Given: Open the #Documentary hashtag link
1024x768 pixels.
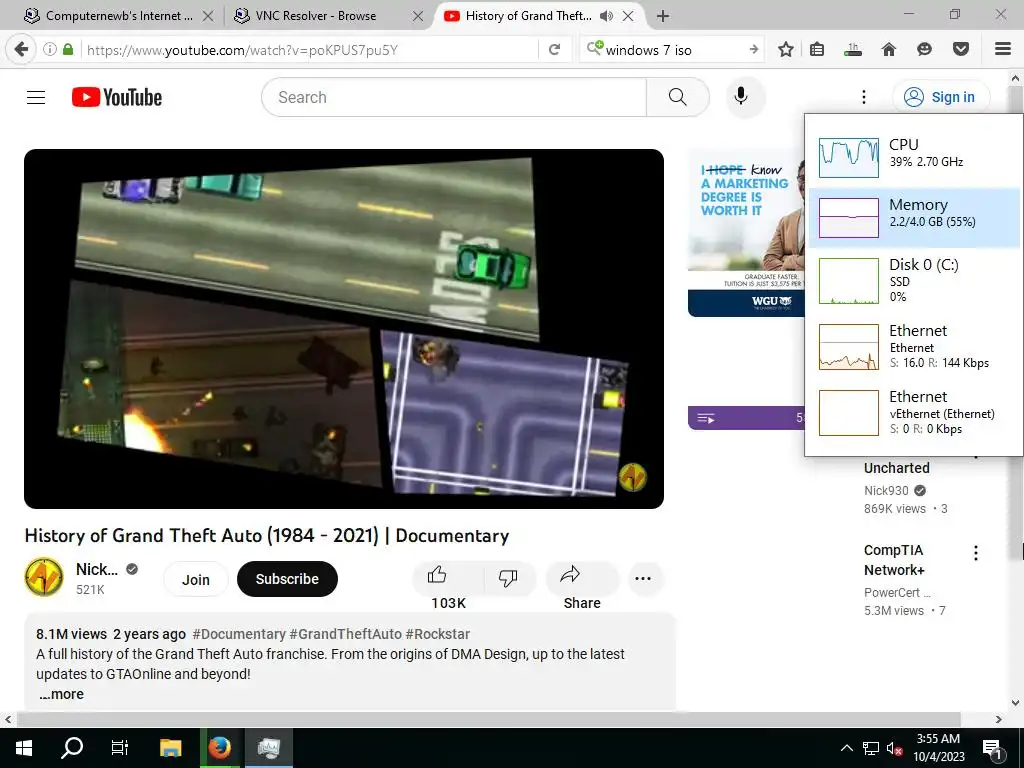Looking at the screenshot, I should pos(239,634).
